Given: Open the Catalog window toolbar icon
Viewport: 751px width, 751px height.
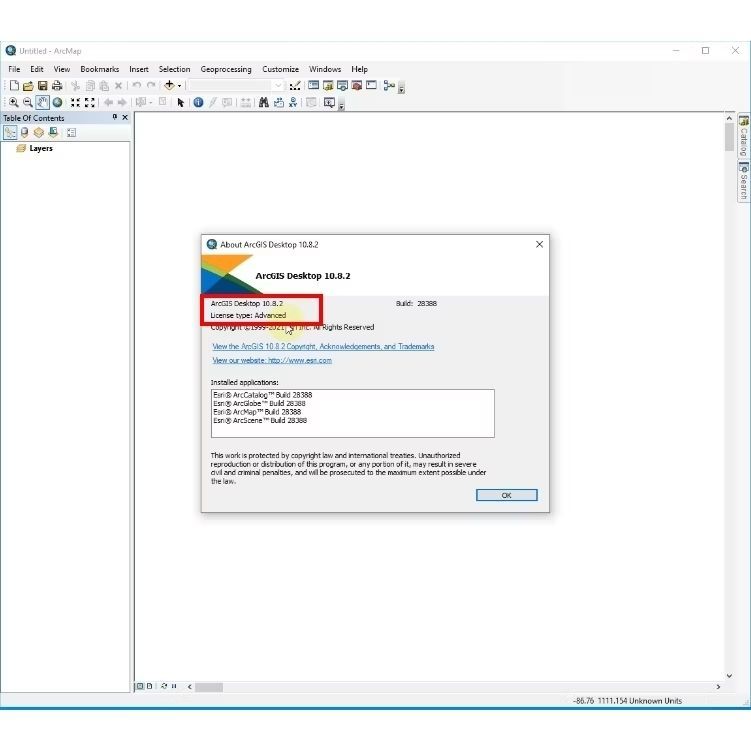Looking at the screenshot, I should [x=328, y=86].
